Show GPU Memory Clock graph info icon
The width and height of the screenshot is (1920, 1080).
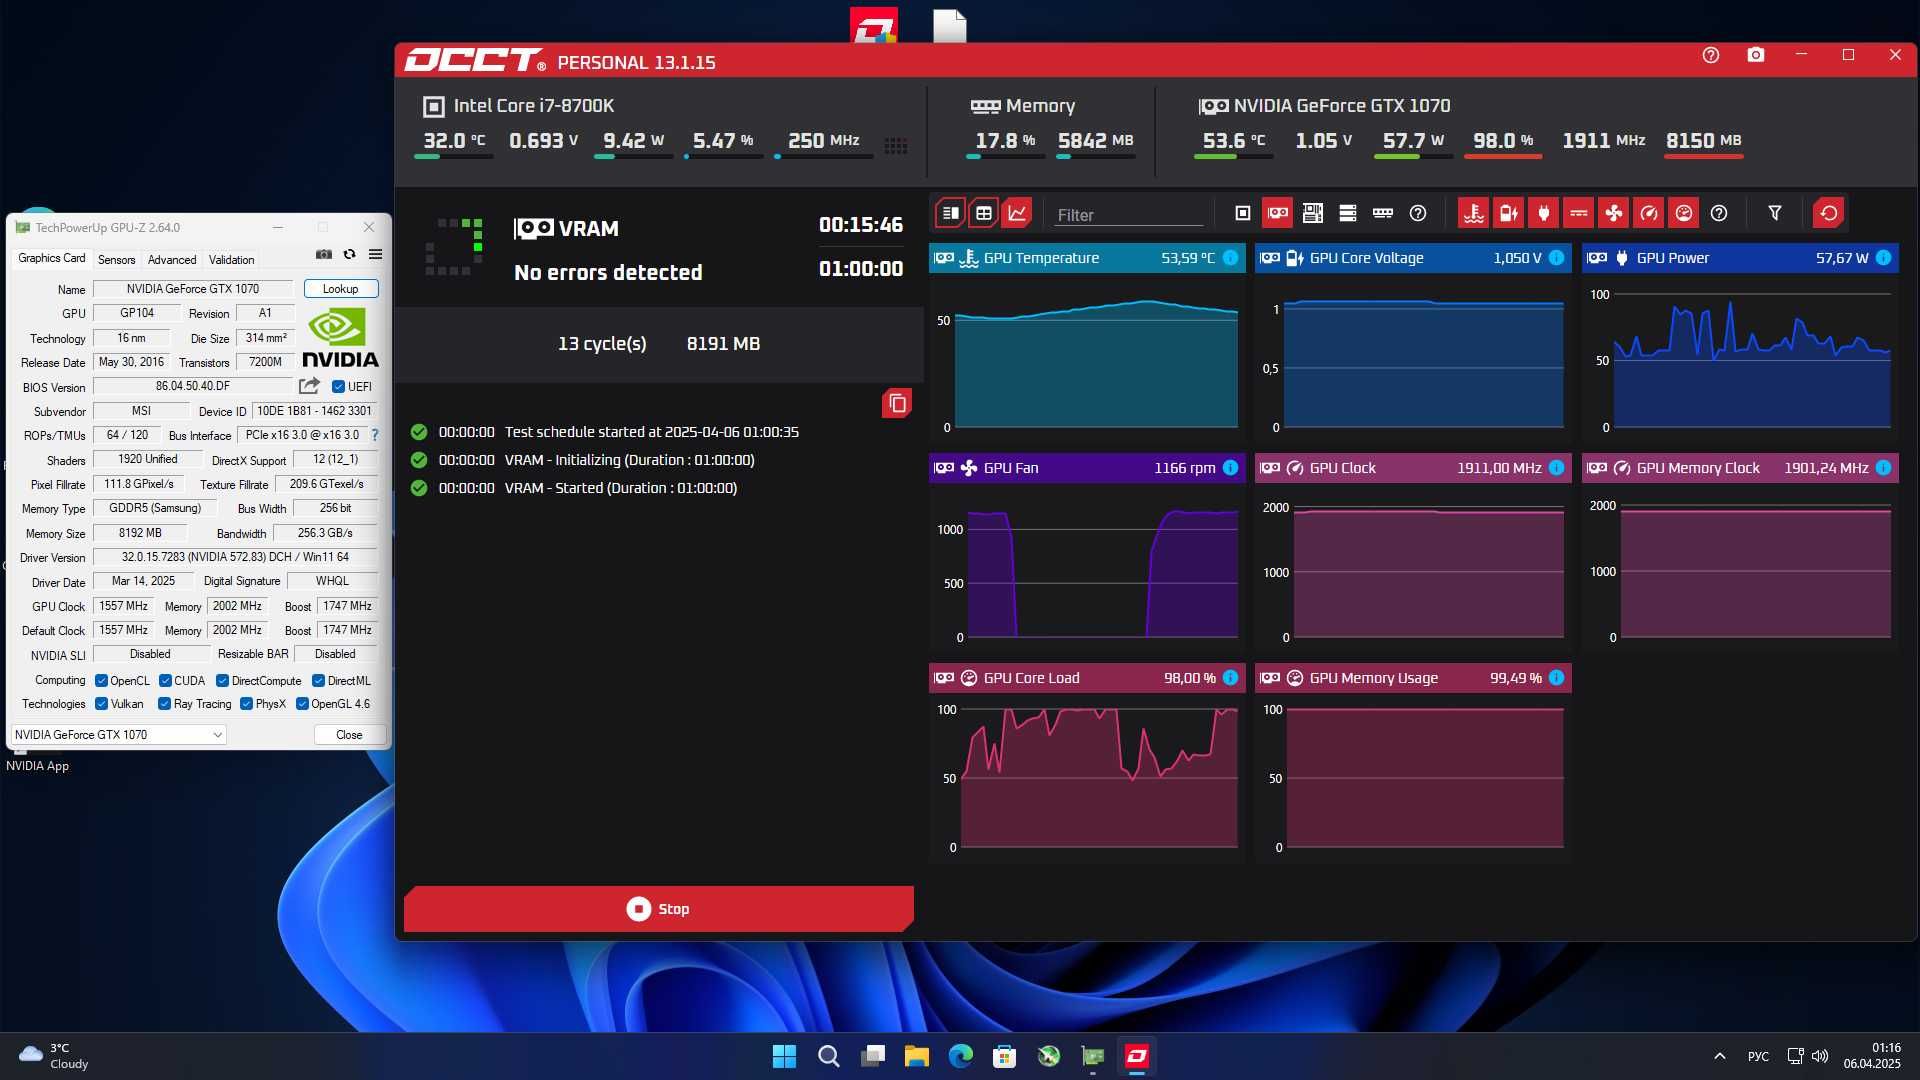click(x=1884, y=468)
